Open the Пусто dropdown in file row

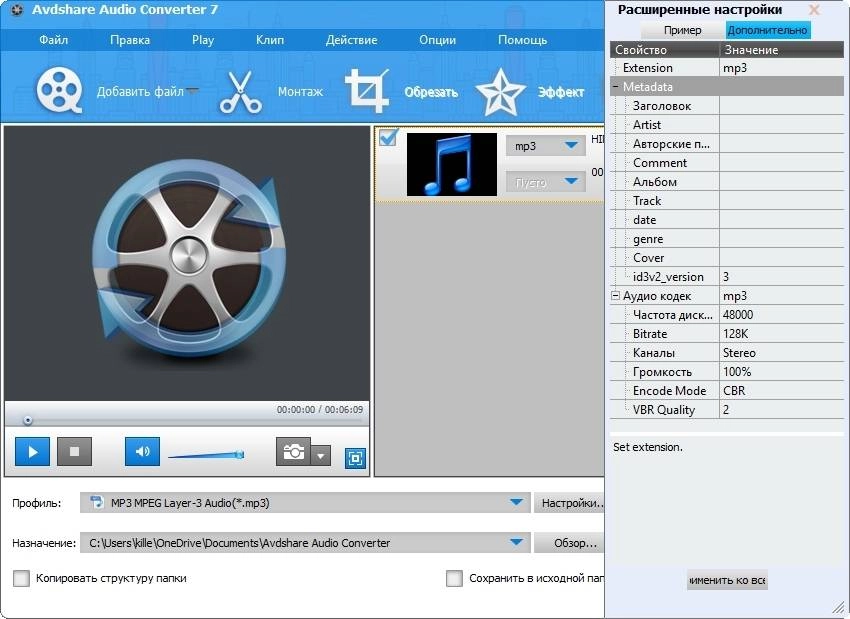click(x=545, y=182)
